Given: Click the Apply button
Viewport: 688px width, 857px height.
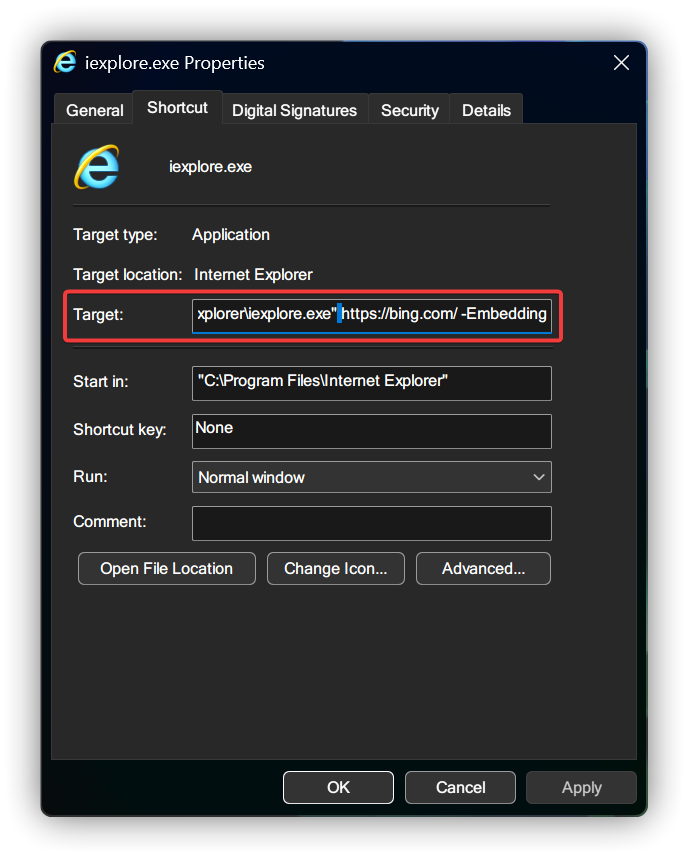Looking at the screenshot, I should point(581,787).
